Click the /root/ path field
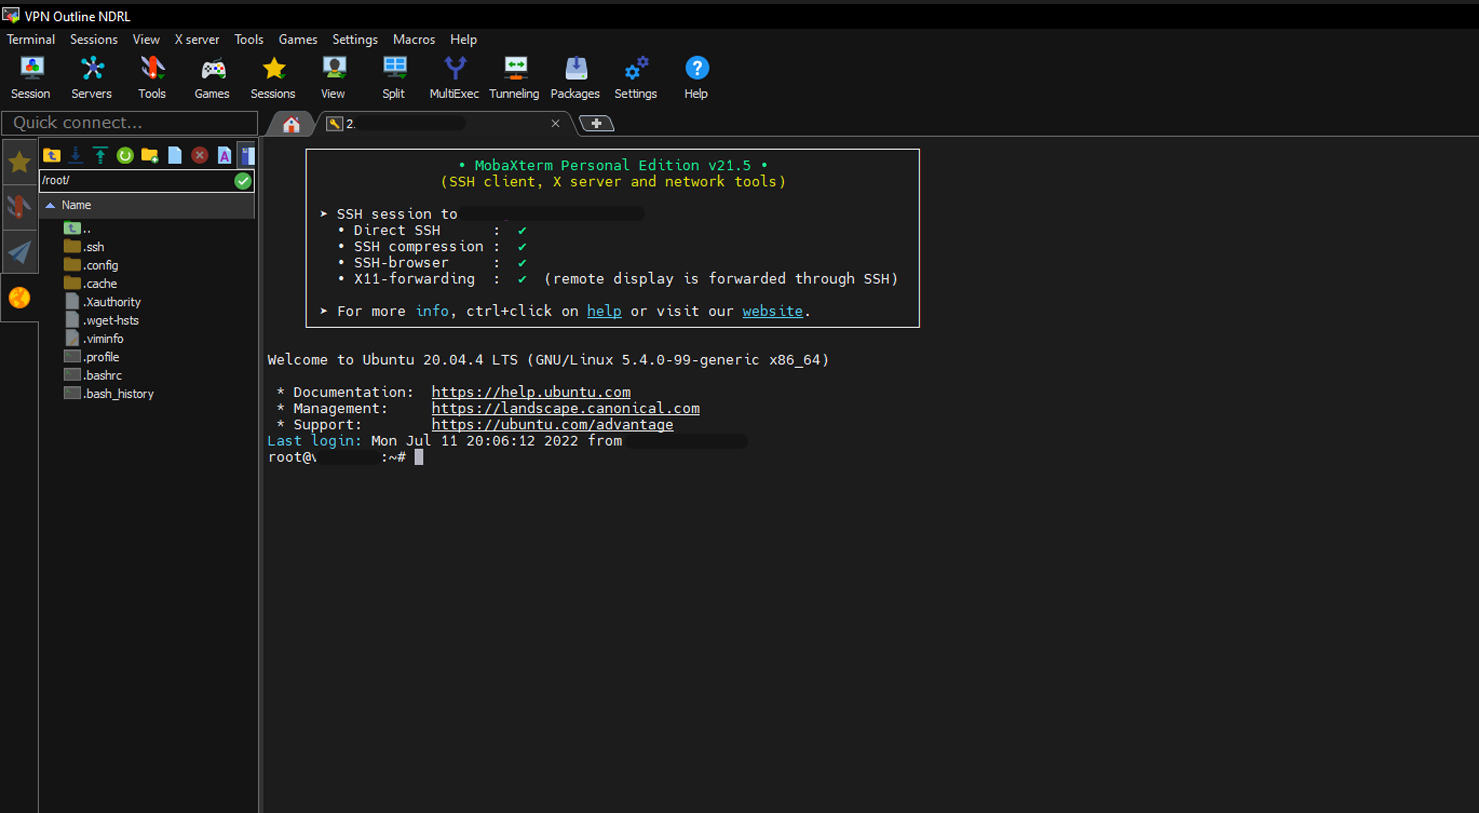The image size is (1479, 813). pyautogui.click(x=136, y=181)
